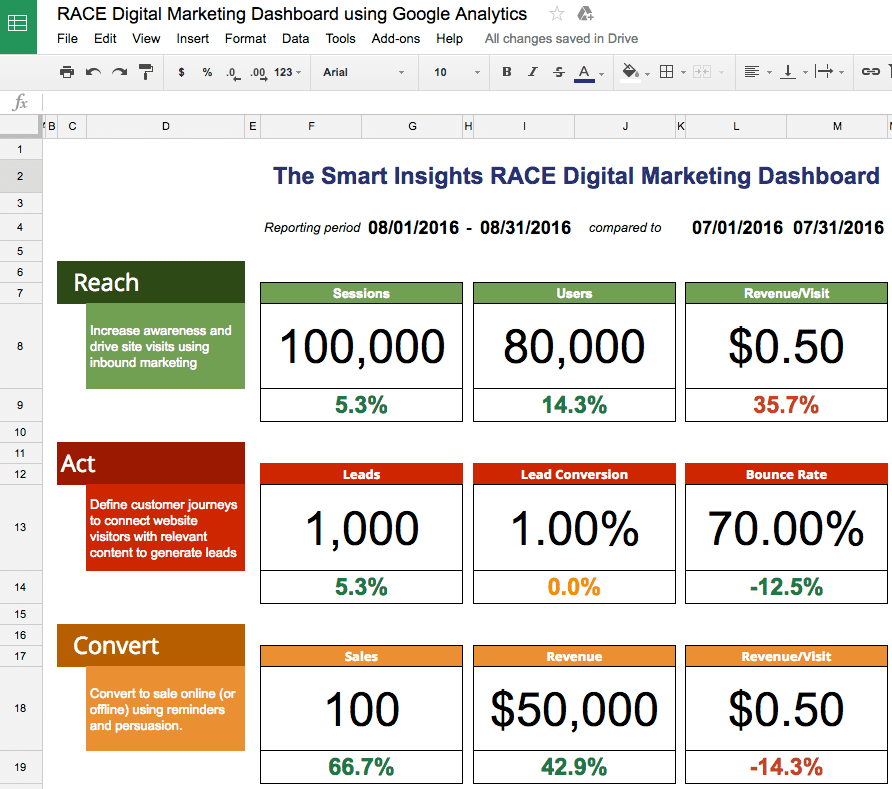Click 'All changes saved in Drive' text

point(561,39)
